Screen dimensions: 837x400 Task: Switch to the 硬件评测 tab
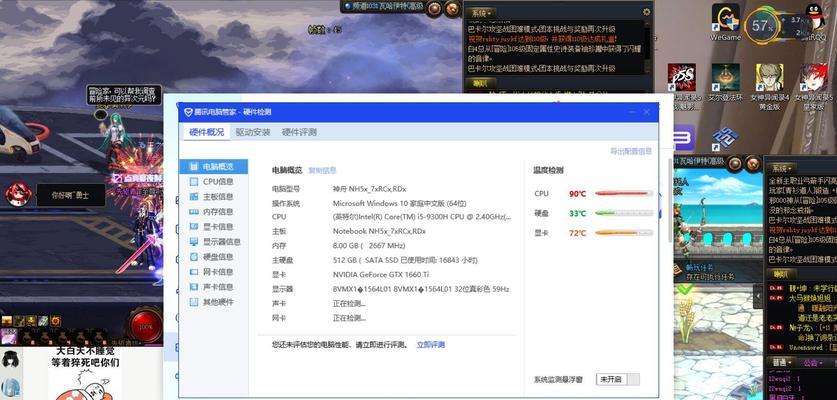click(299, 132)
